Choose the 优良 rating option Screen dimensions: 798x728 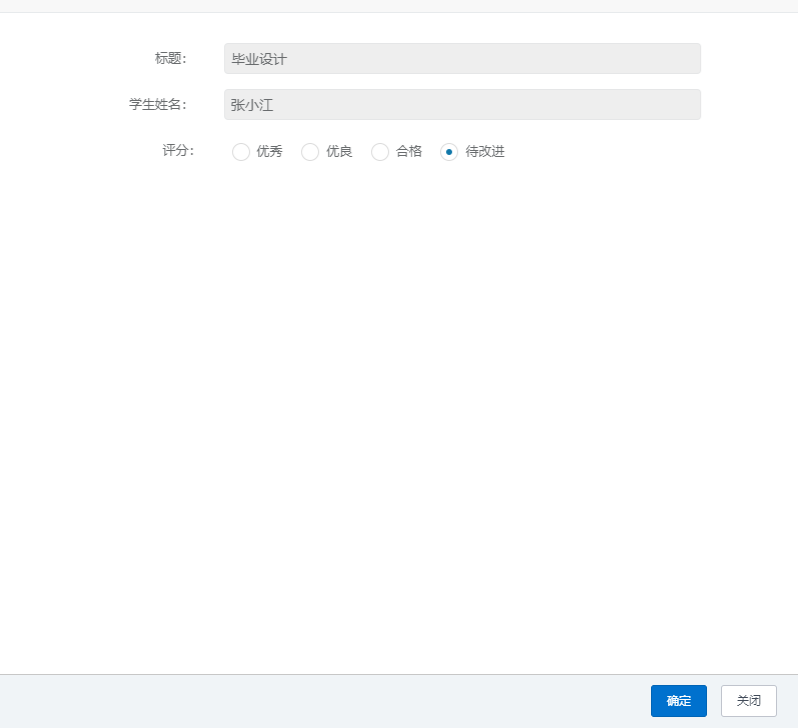310,152
